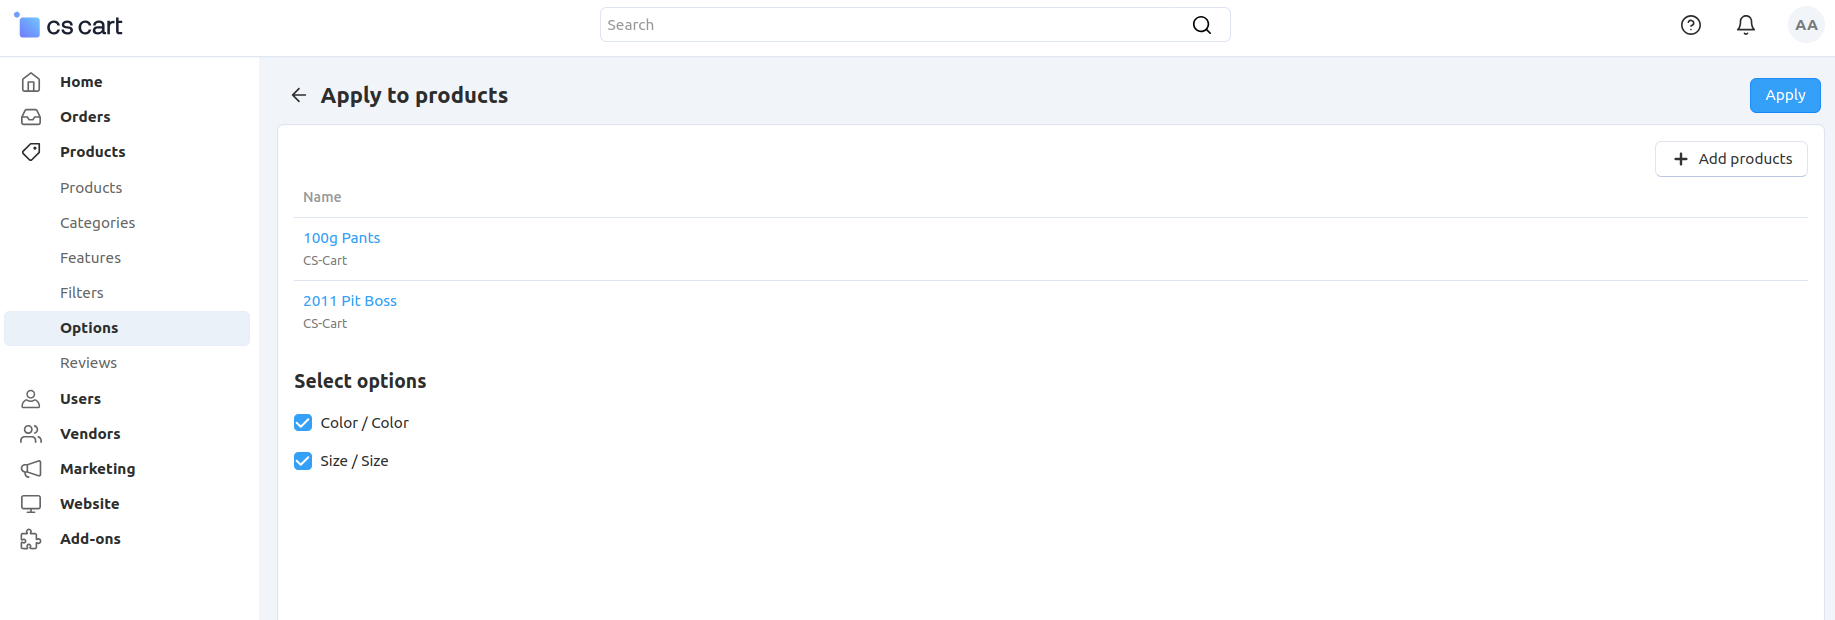Click the search magnifier icon
This screenshot has height=620, width=1835.
click(1202, 25)
